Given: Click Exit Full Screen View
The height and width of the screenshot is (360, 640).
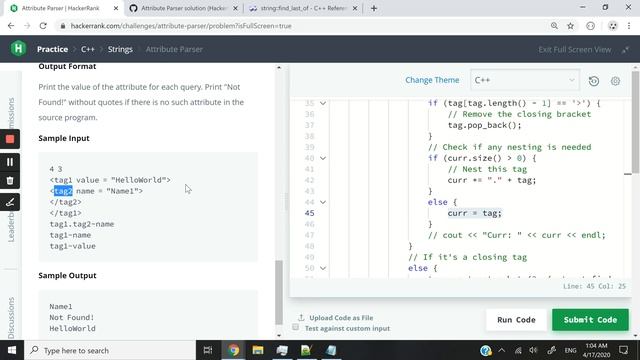Looking at the screenshot, I should (574, 49).
